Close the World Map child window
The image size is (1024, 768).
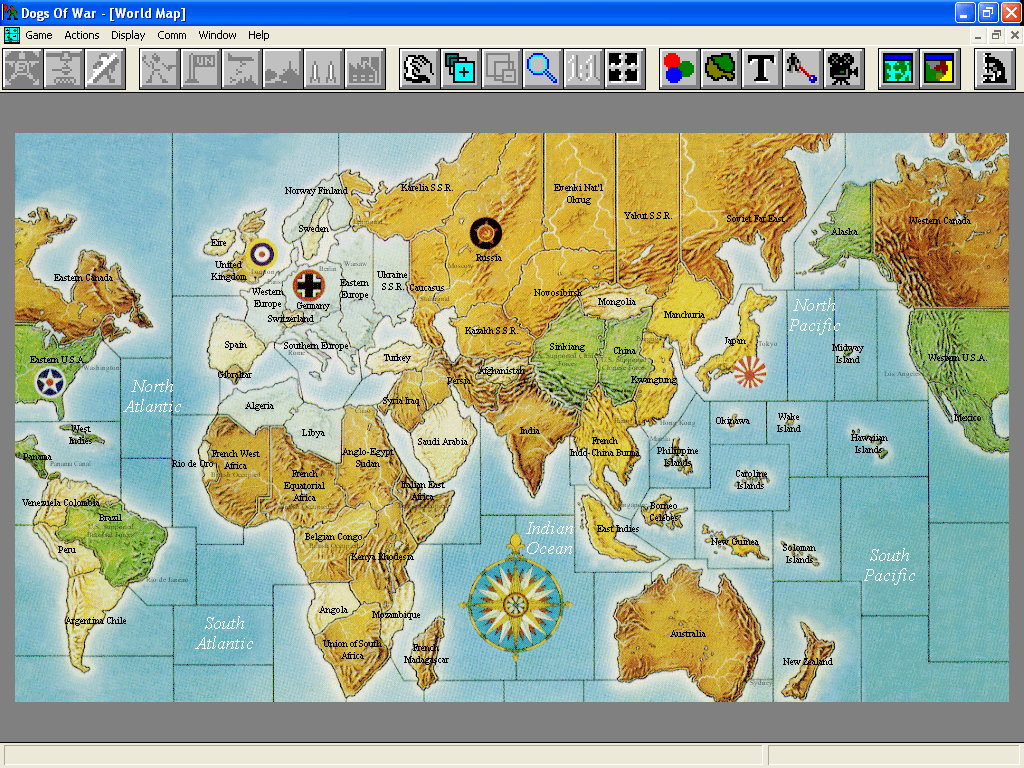(1014, 35)
